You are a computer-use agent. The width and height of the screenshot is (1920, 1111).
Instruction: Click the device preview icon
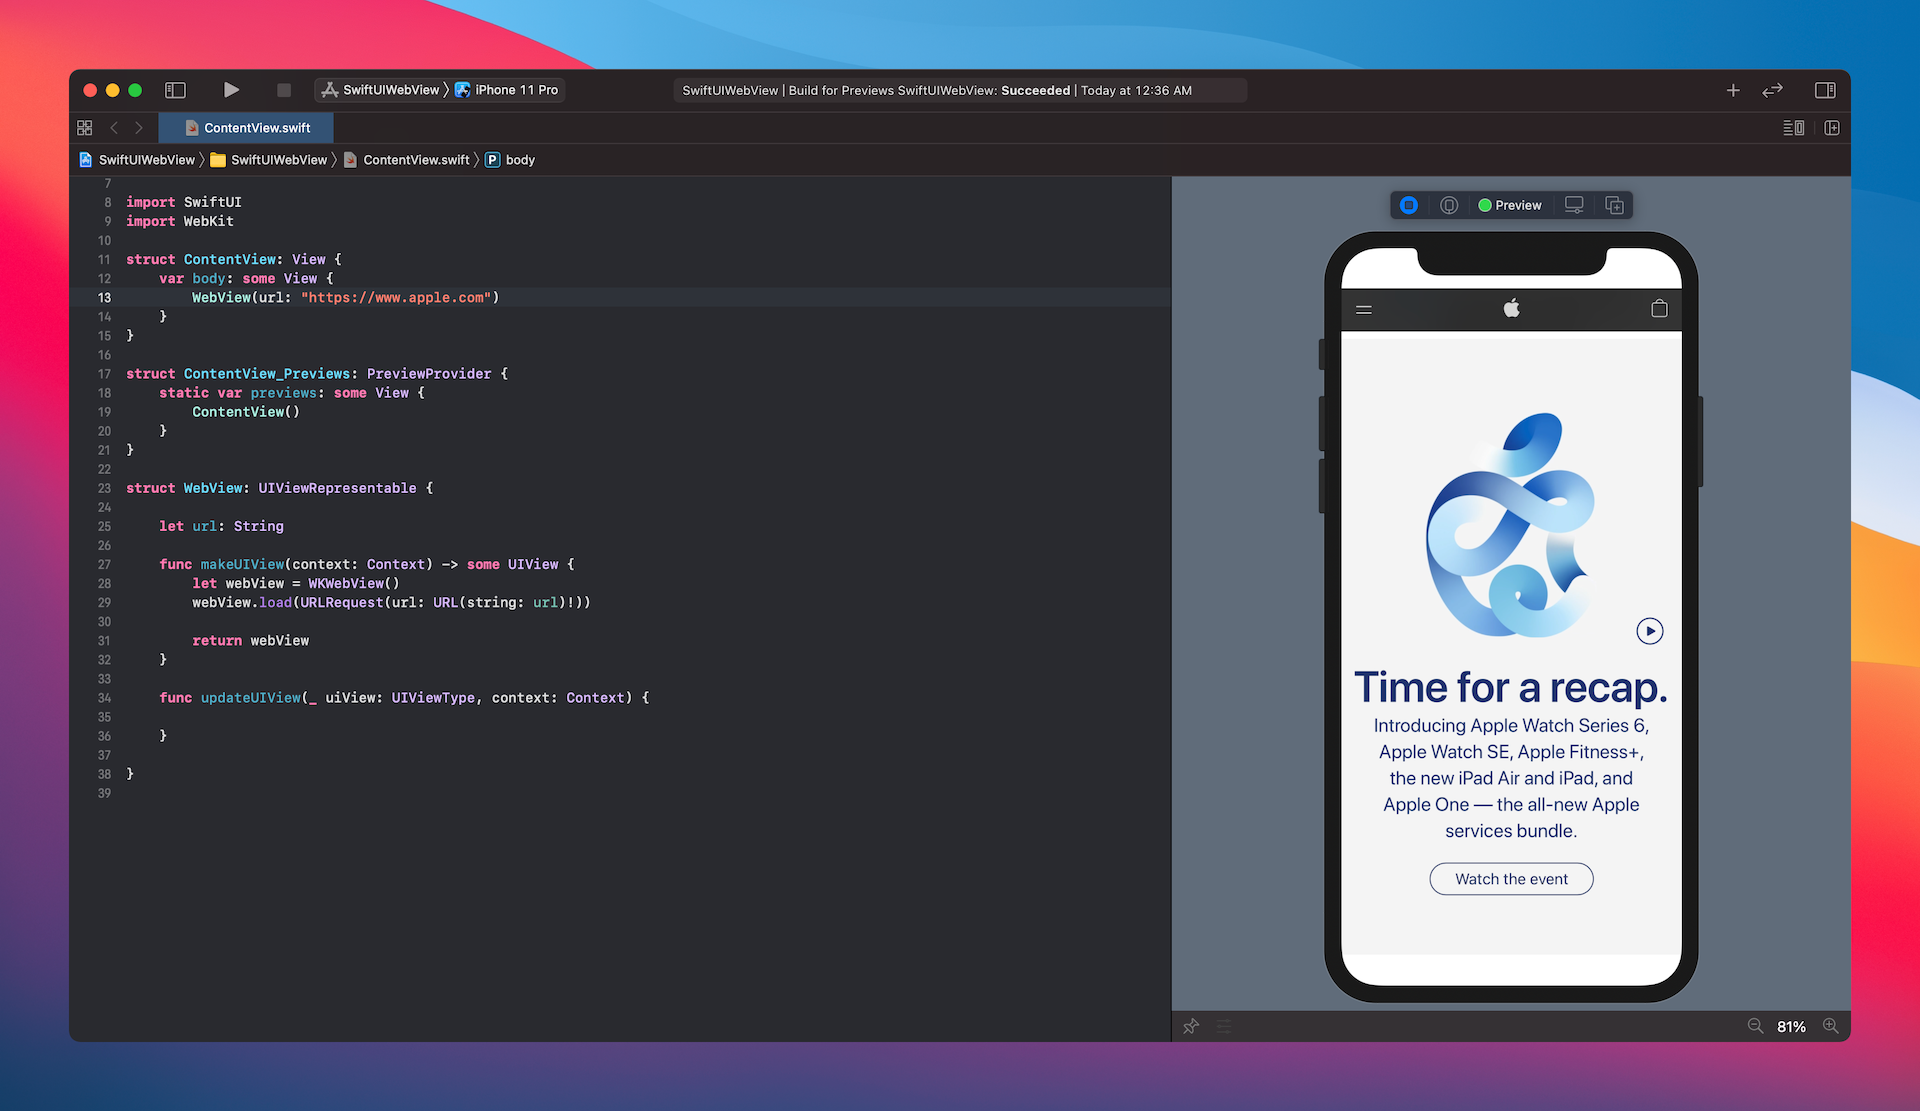coord(1575,204)
